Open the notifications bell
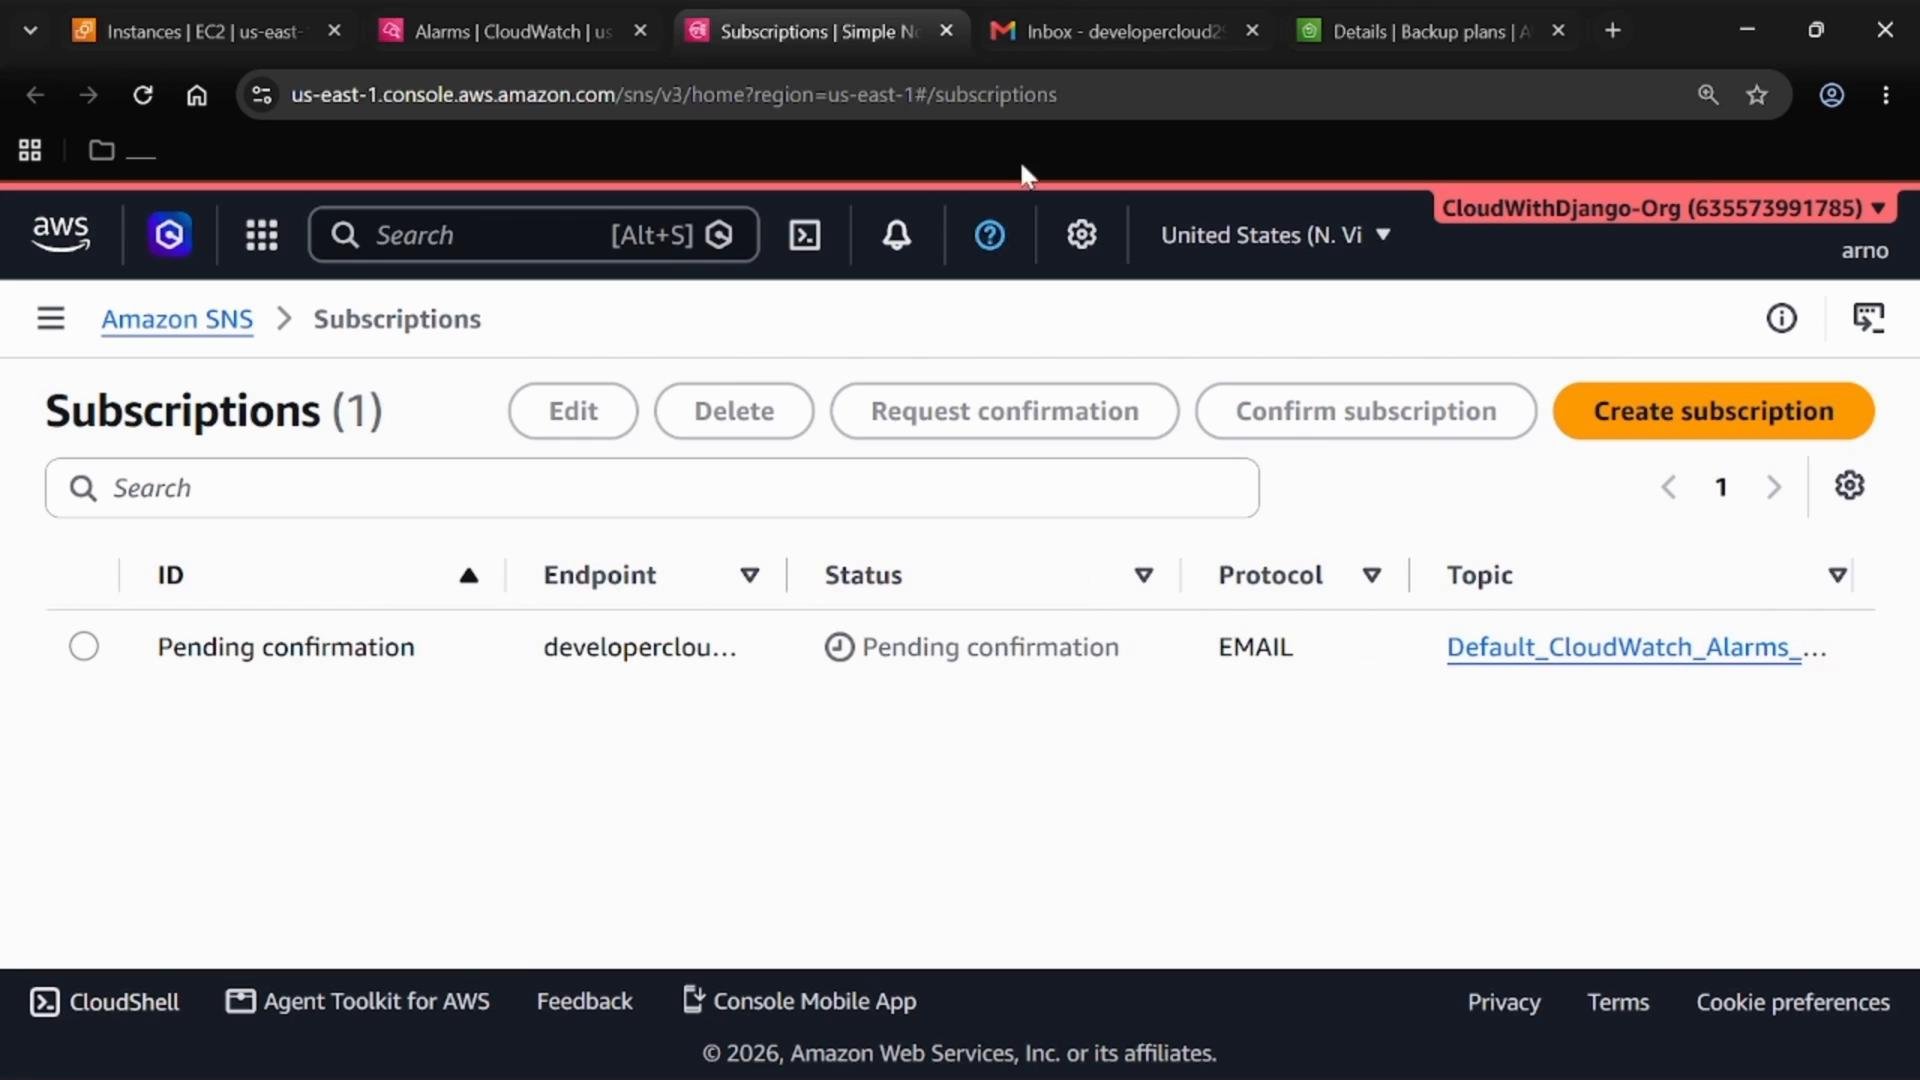This screenshot has width=1920, height=1080. (x=897, y=235)
